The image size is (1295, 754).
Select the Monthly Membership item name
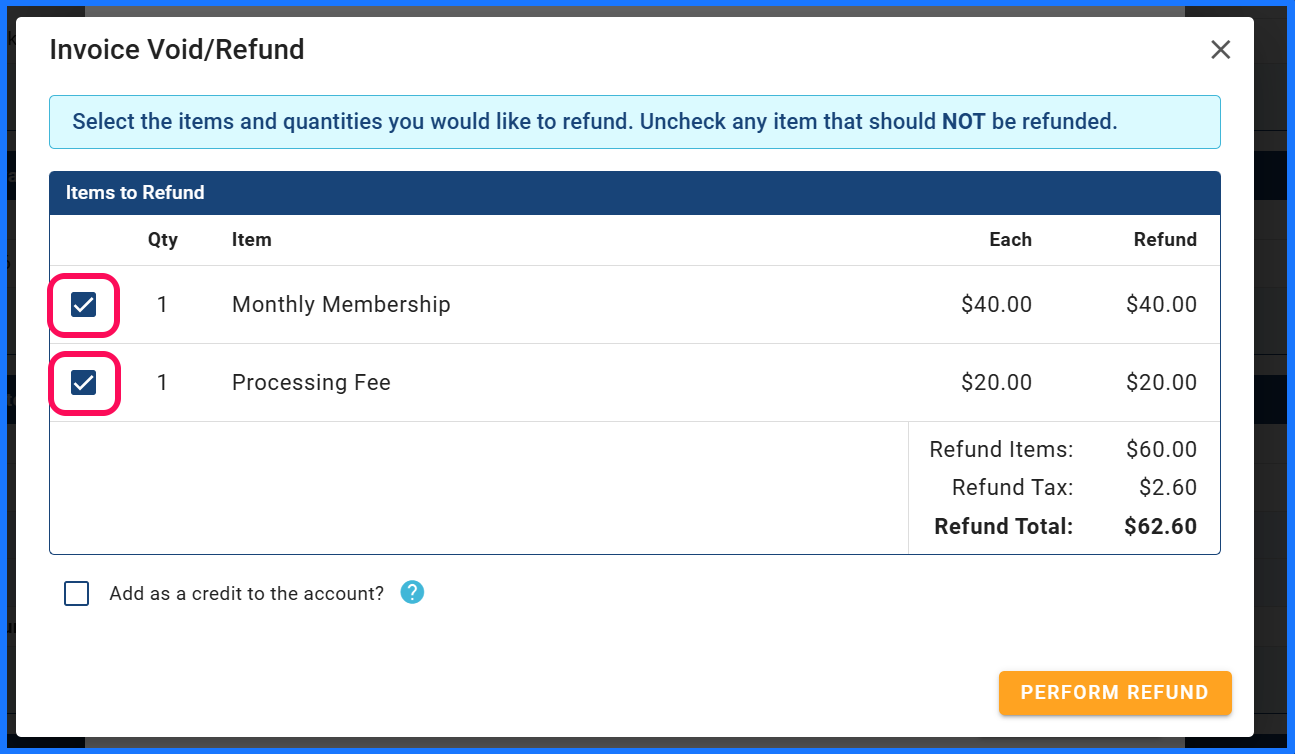click(x=341, y=304)
